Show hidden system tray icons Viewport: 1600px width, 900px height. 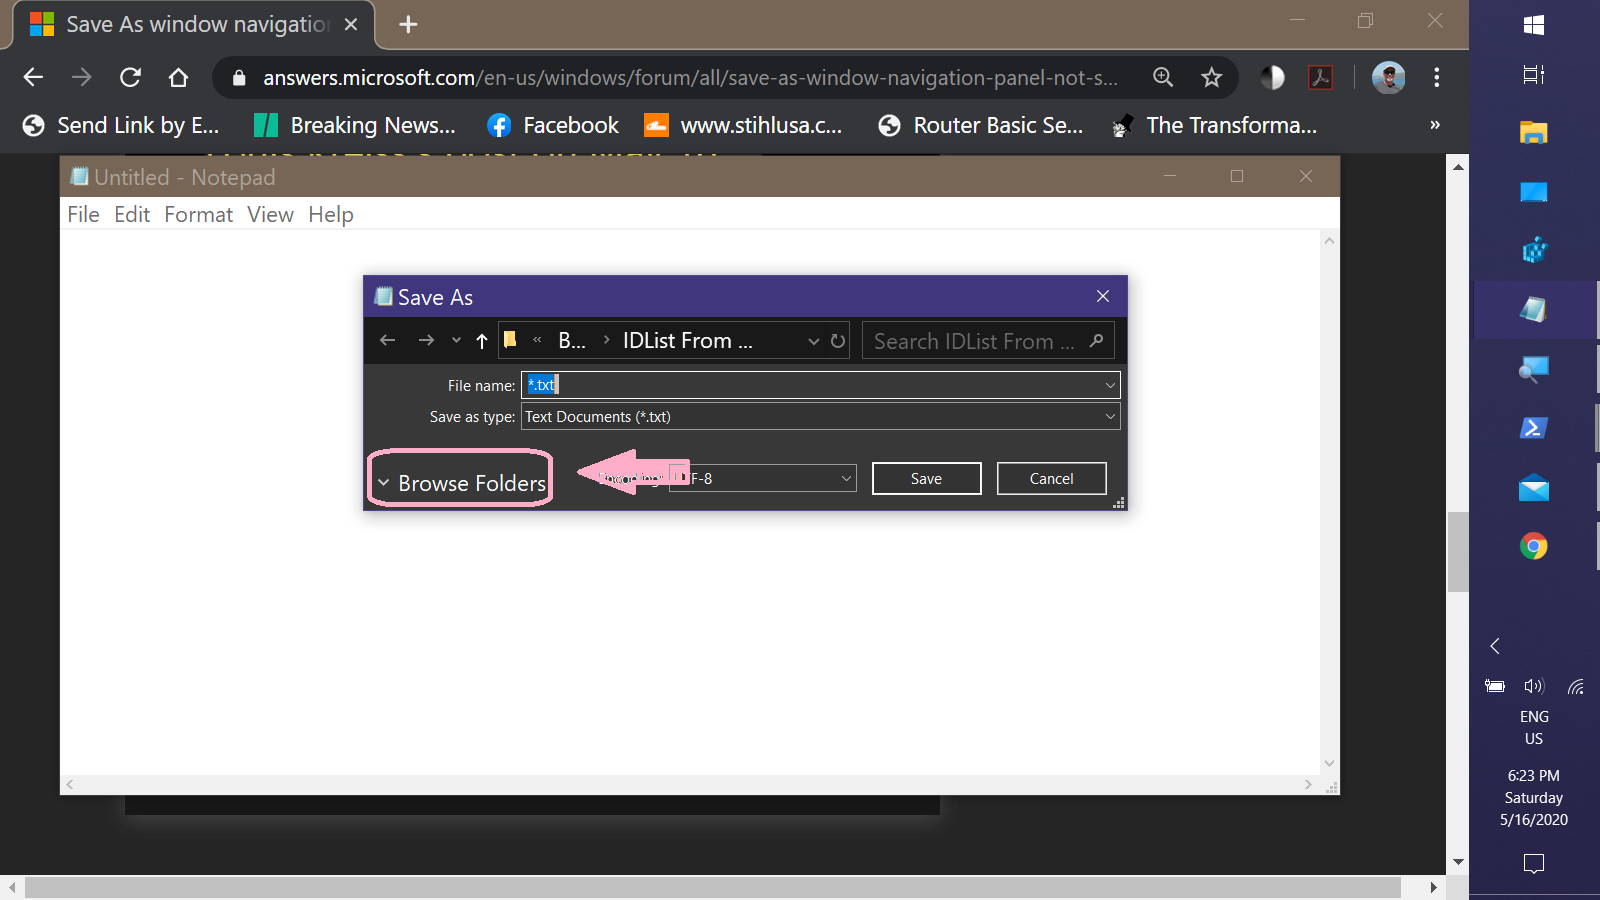click(1495, 646)
